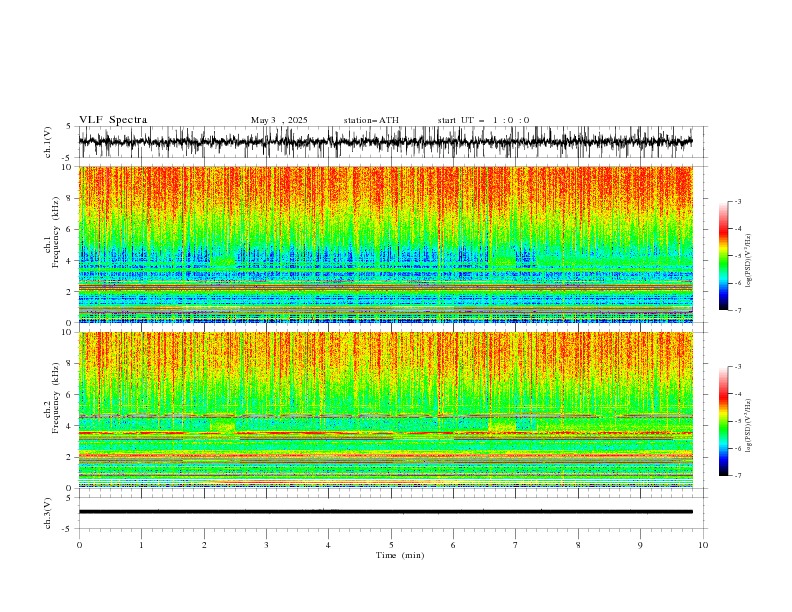Click the '9' tick label on the Time axis
This screenshot has width=792, height=612.
pos(640,545)
